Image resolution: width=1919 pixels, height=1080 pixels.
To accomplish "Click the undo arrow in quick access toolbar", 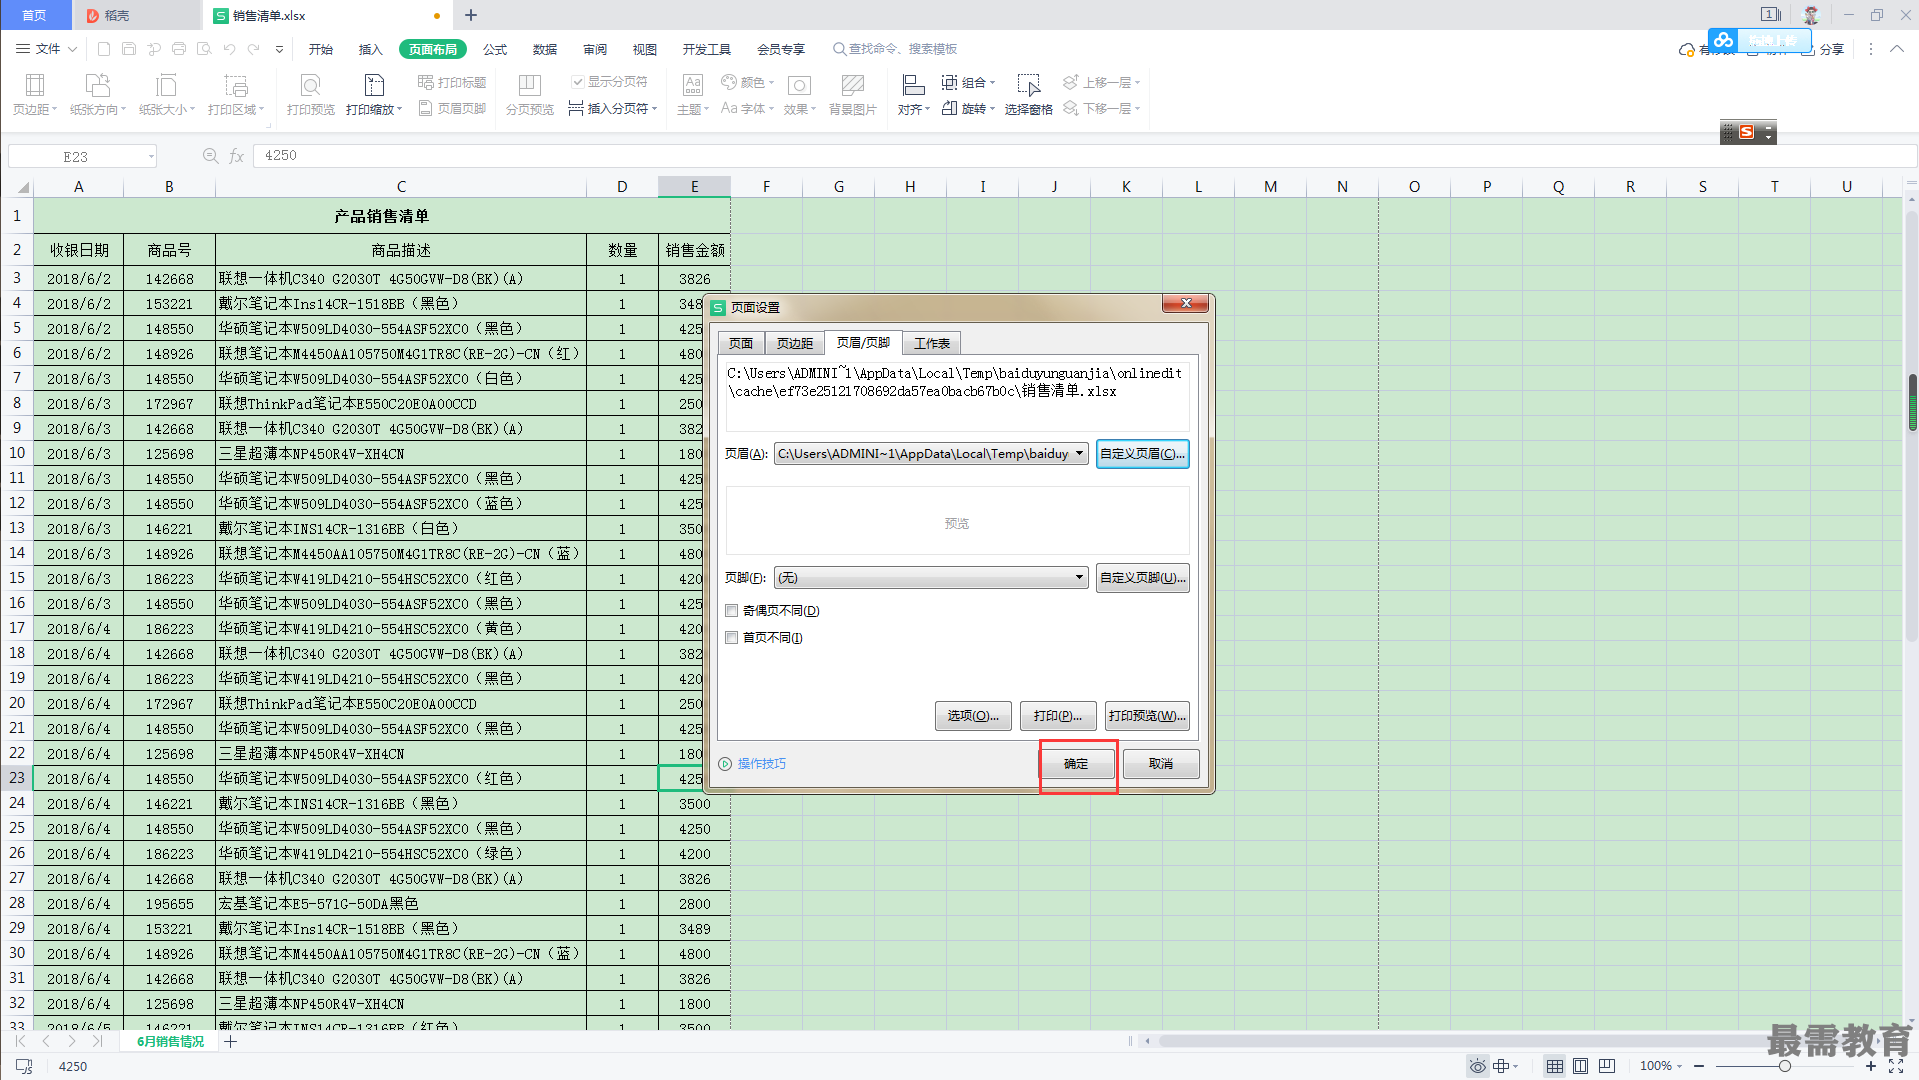I will pyautogui.click(x=229, y=49).
